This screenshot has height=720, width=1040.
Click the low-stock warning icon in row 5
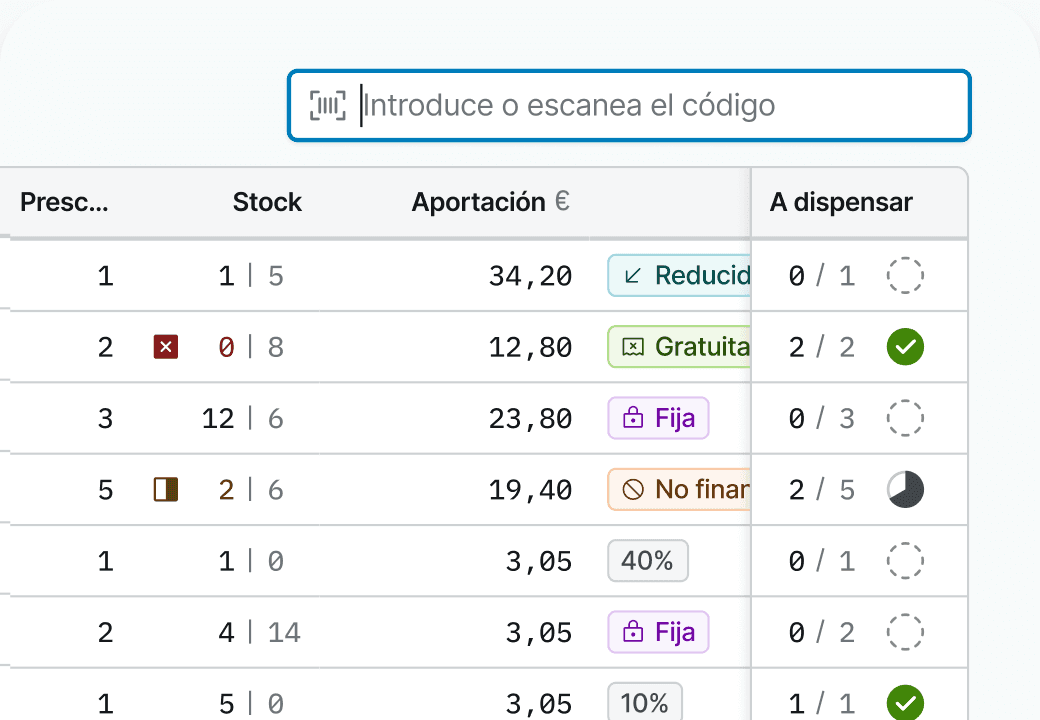click(165, 489)
